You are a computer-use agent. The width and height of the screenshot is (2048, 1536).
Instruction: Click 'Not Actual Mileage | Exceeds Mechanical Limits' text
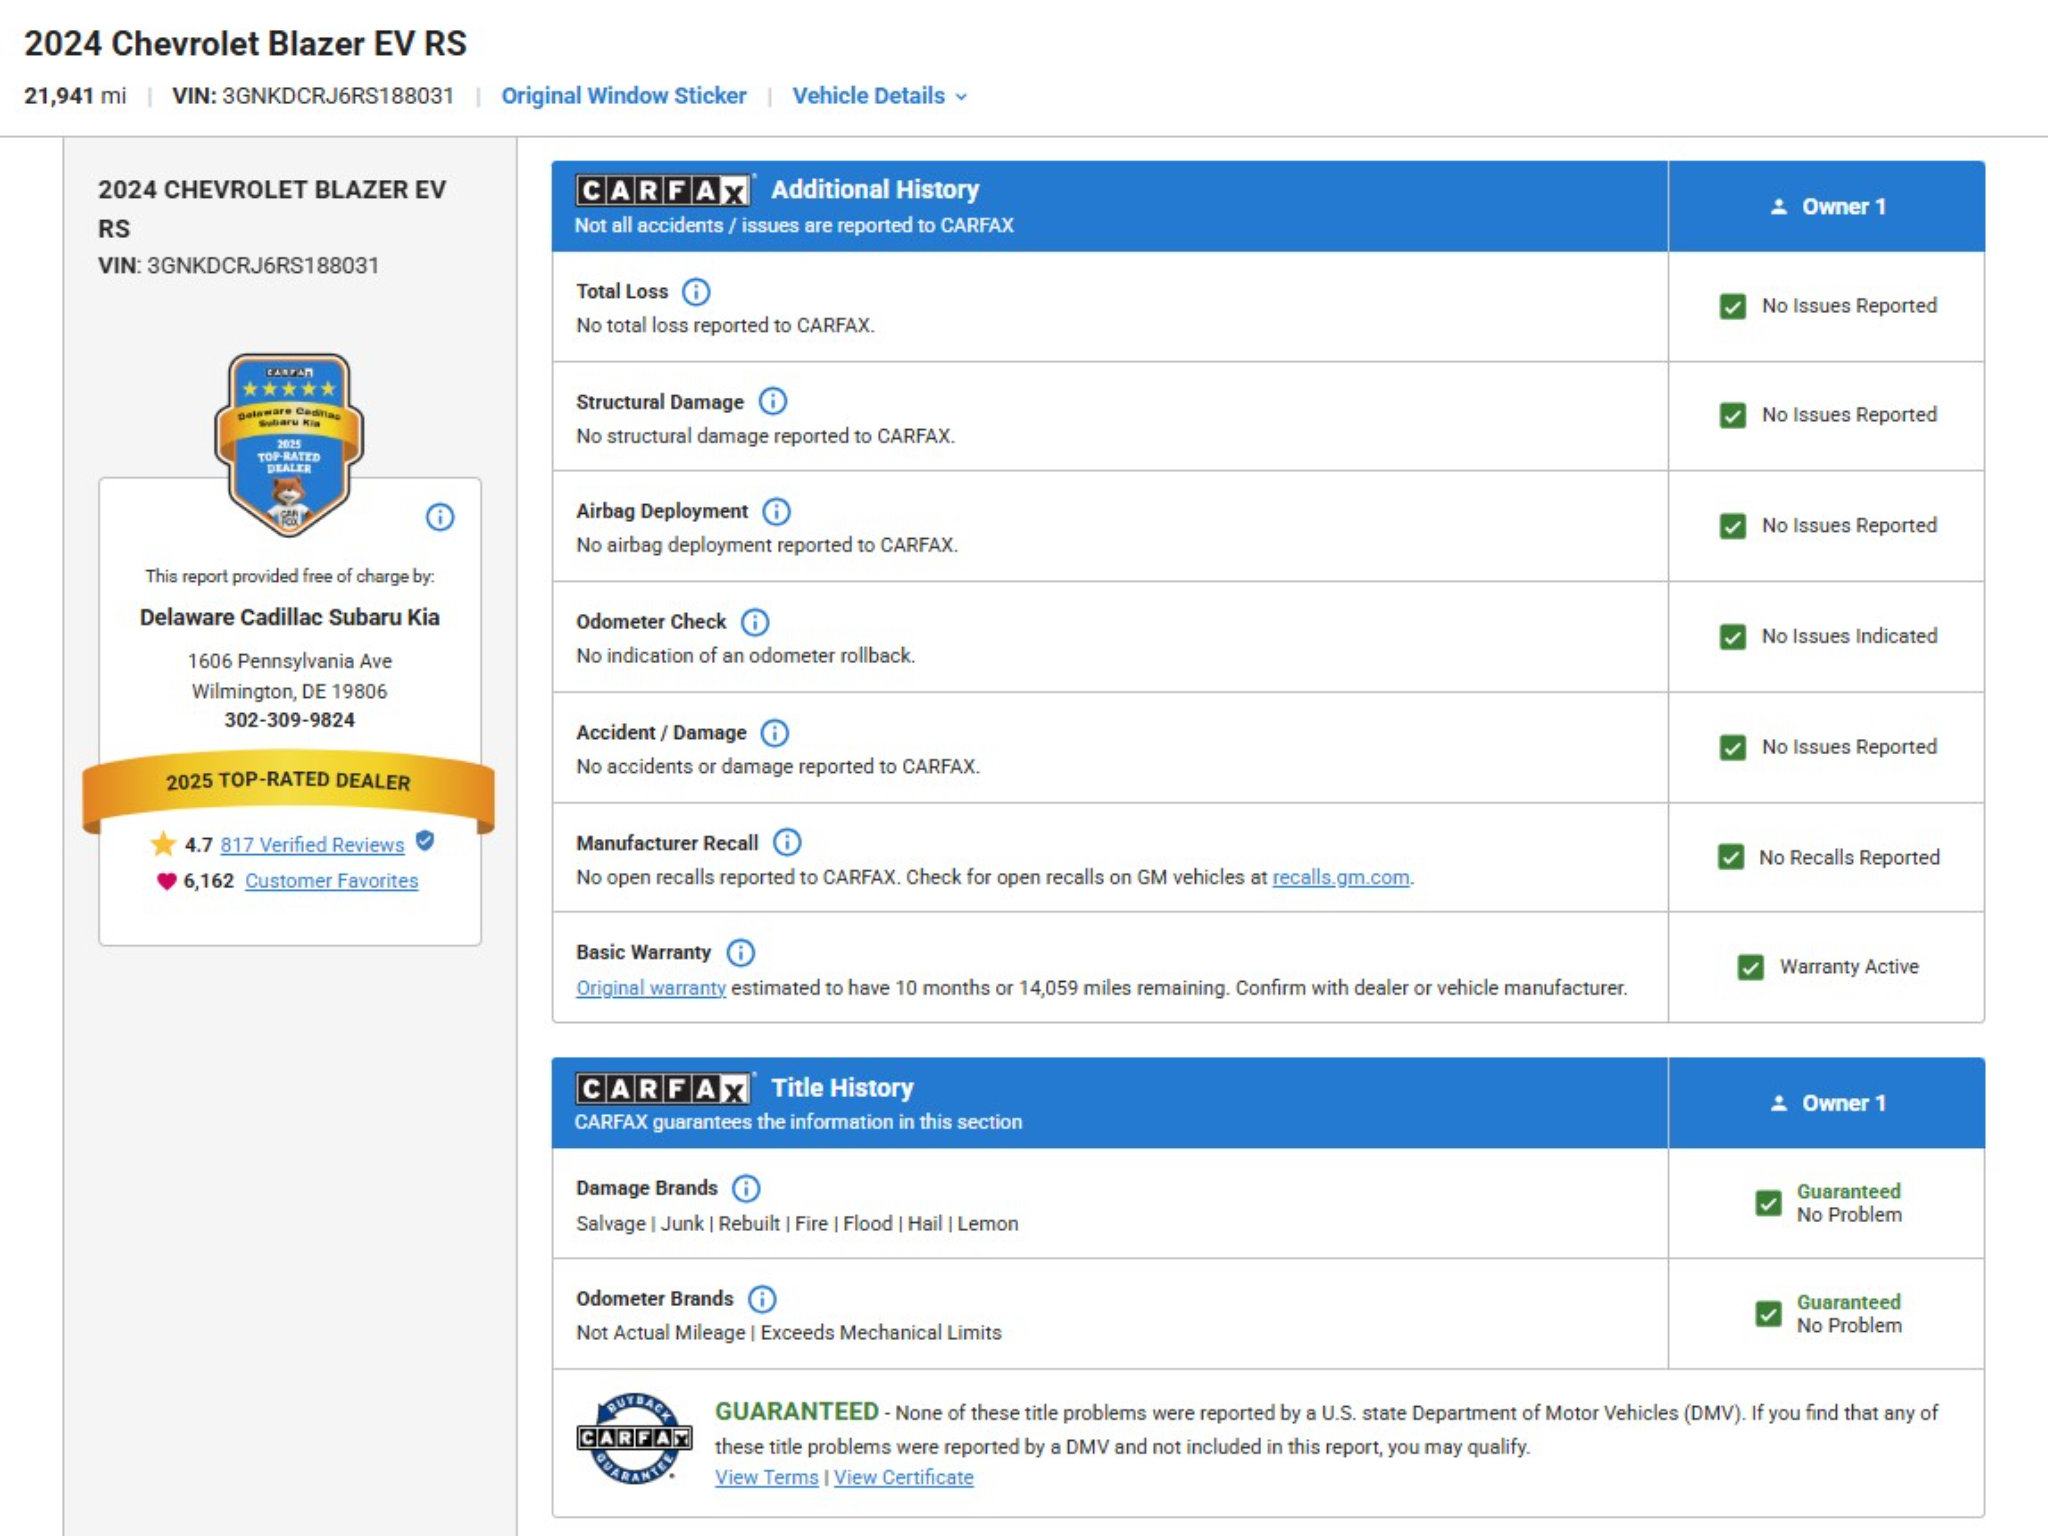click(789, 1333)
